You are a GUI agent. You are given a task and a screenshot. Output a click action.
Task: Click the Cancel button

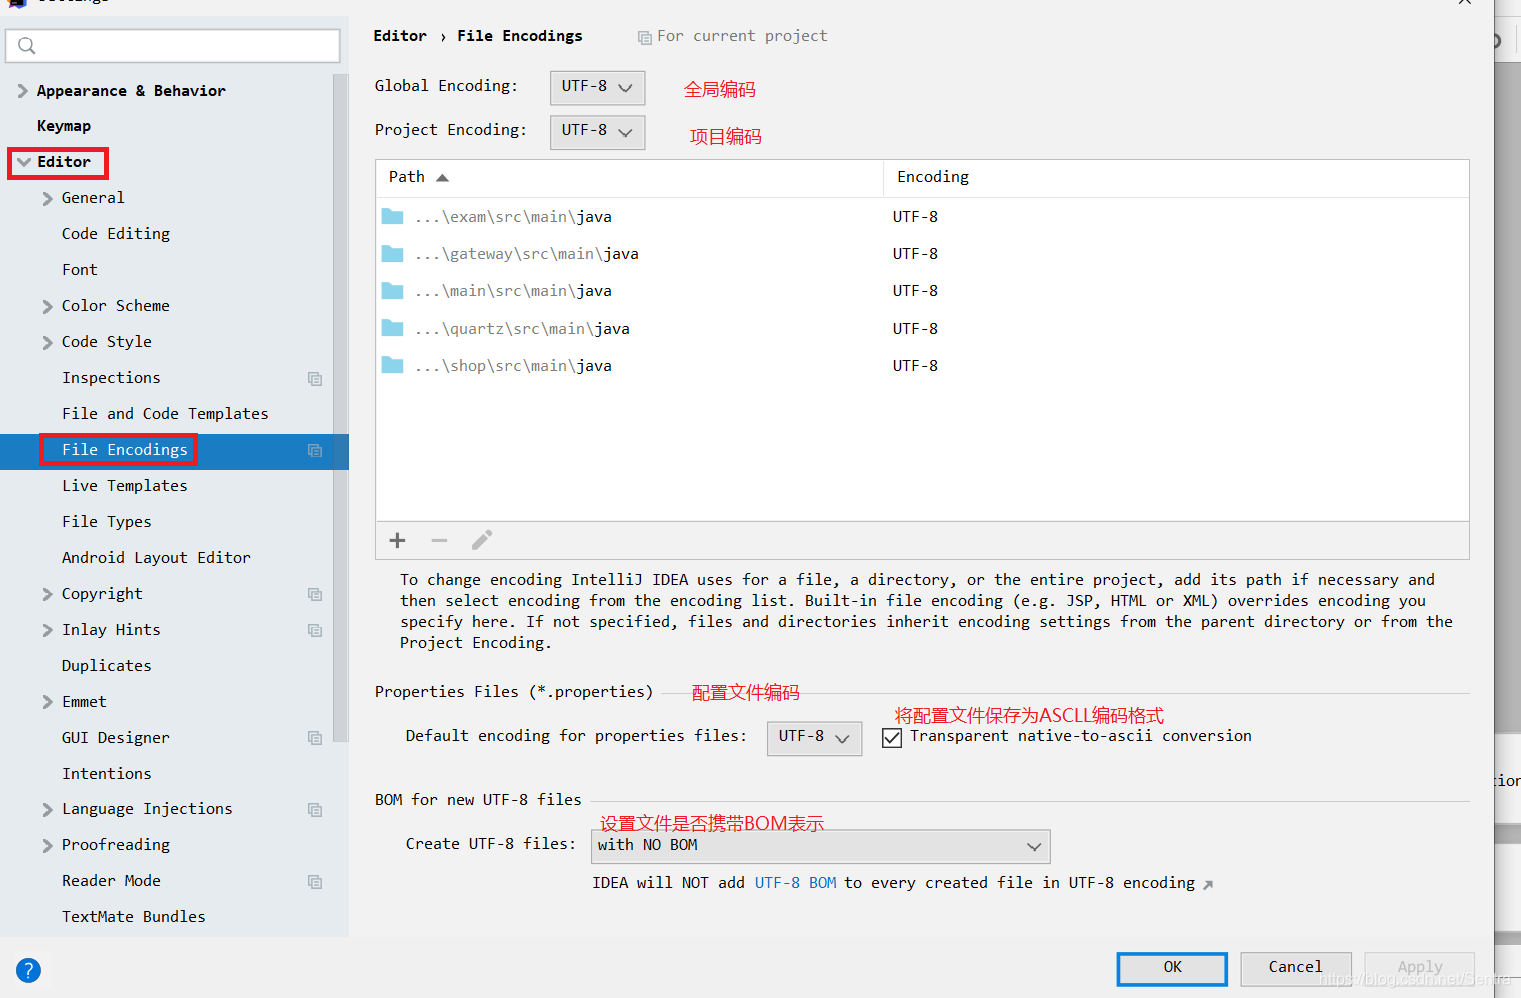[1296, 968]
